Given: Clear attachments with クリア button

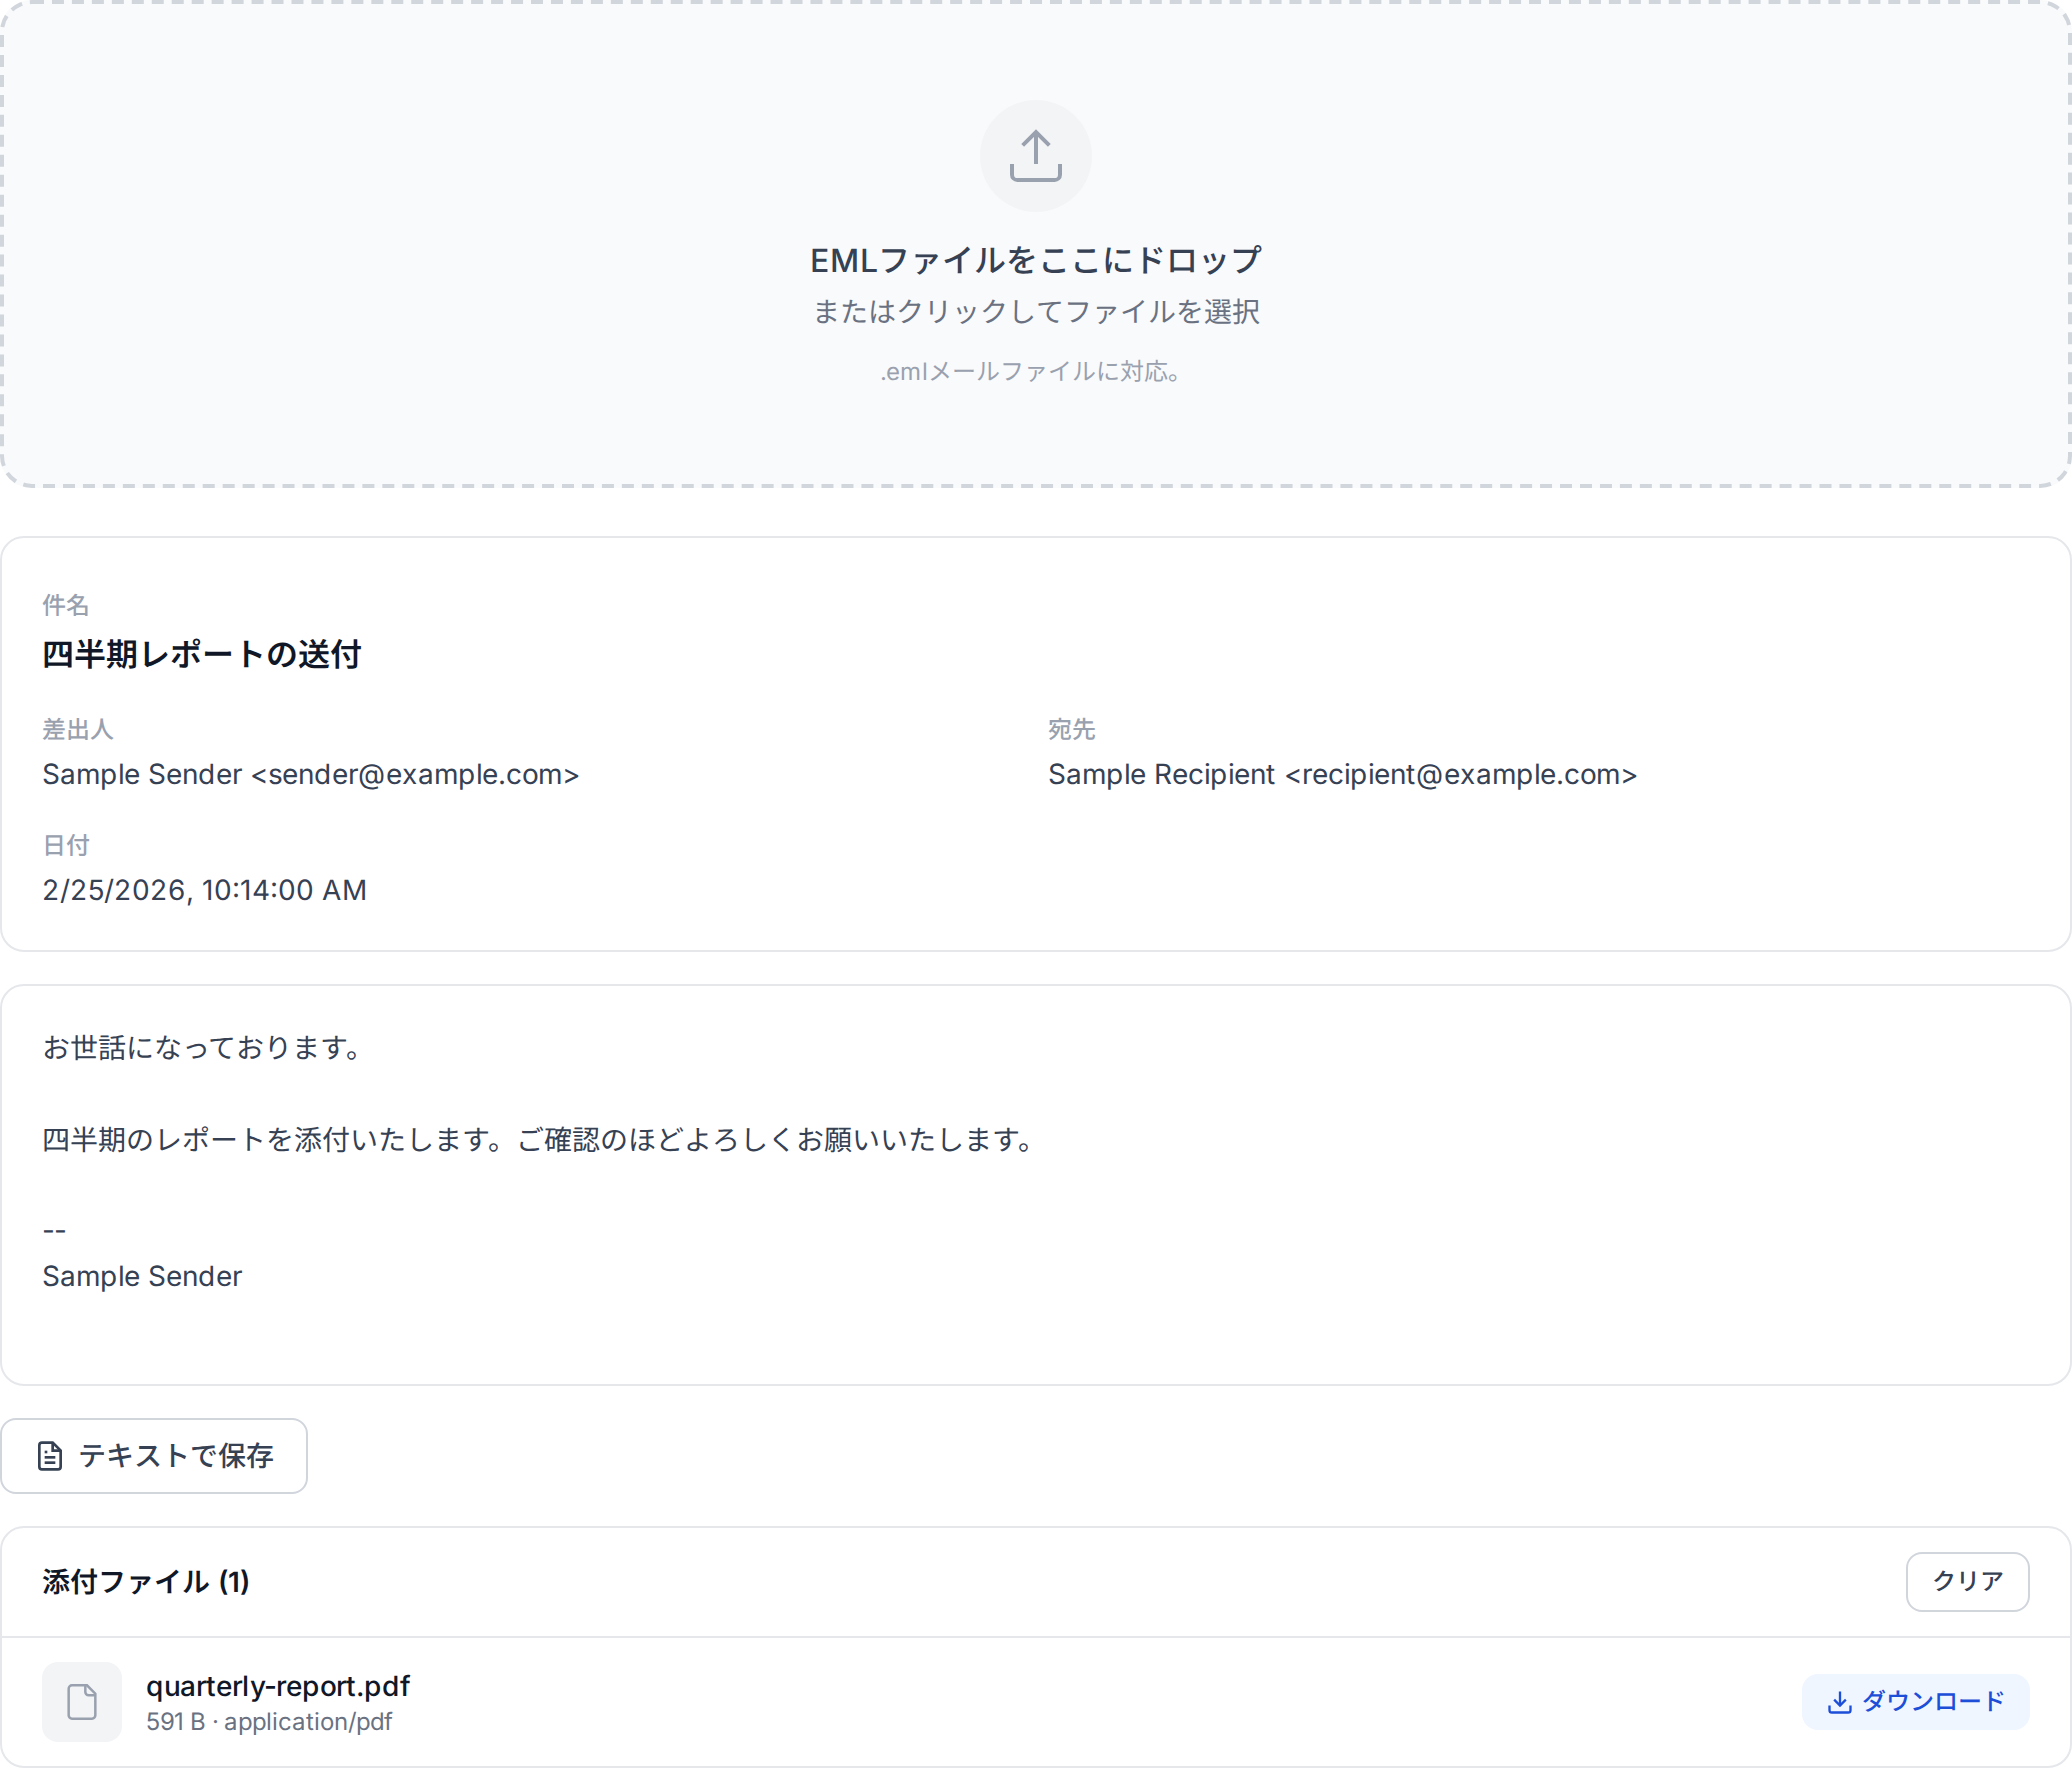Looking at the screenshot, I should pyautogui.click(x=1967, y=1581).
